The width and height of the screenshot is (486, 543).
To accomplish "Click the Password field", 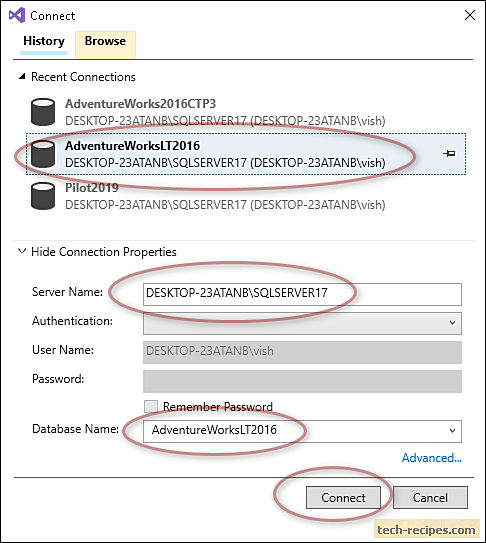I will 302,381.
